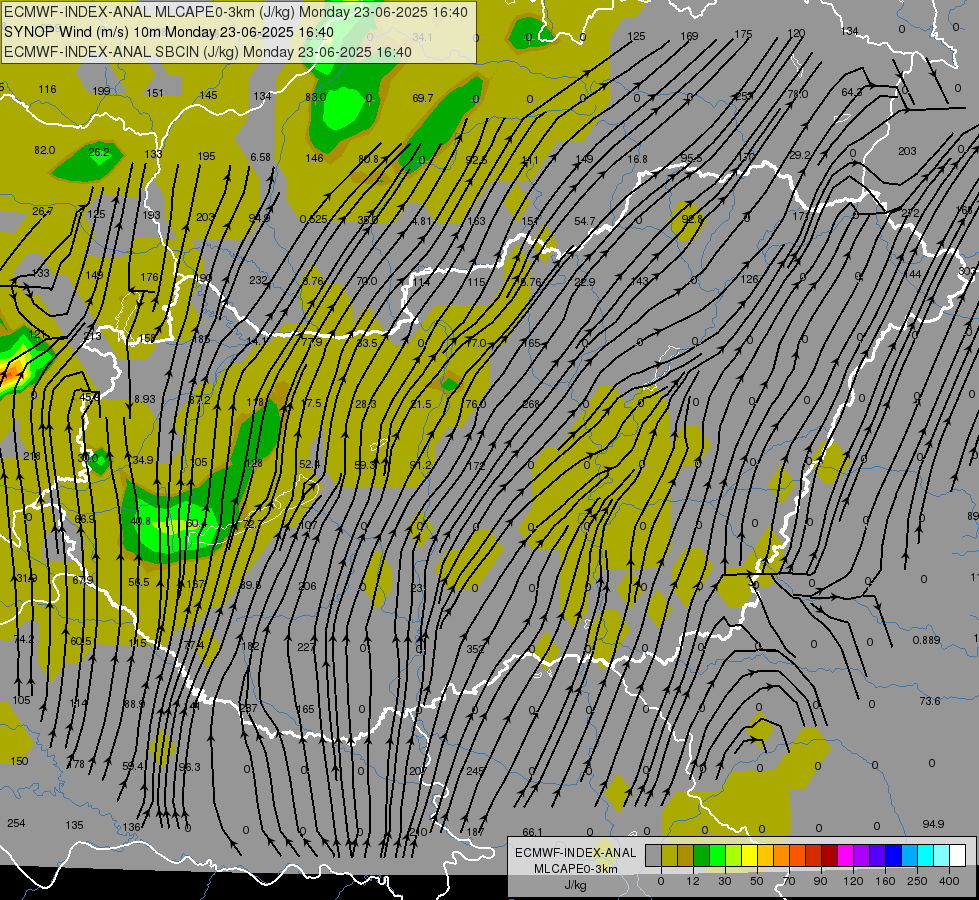The image size is (979, 900).
Task: Pick the pure yellow legend swatch
Action: point(749,855)
